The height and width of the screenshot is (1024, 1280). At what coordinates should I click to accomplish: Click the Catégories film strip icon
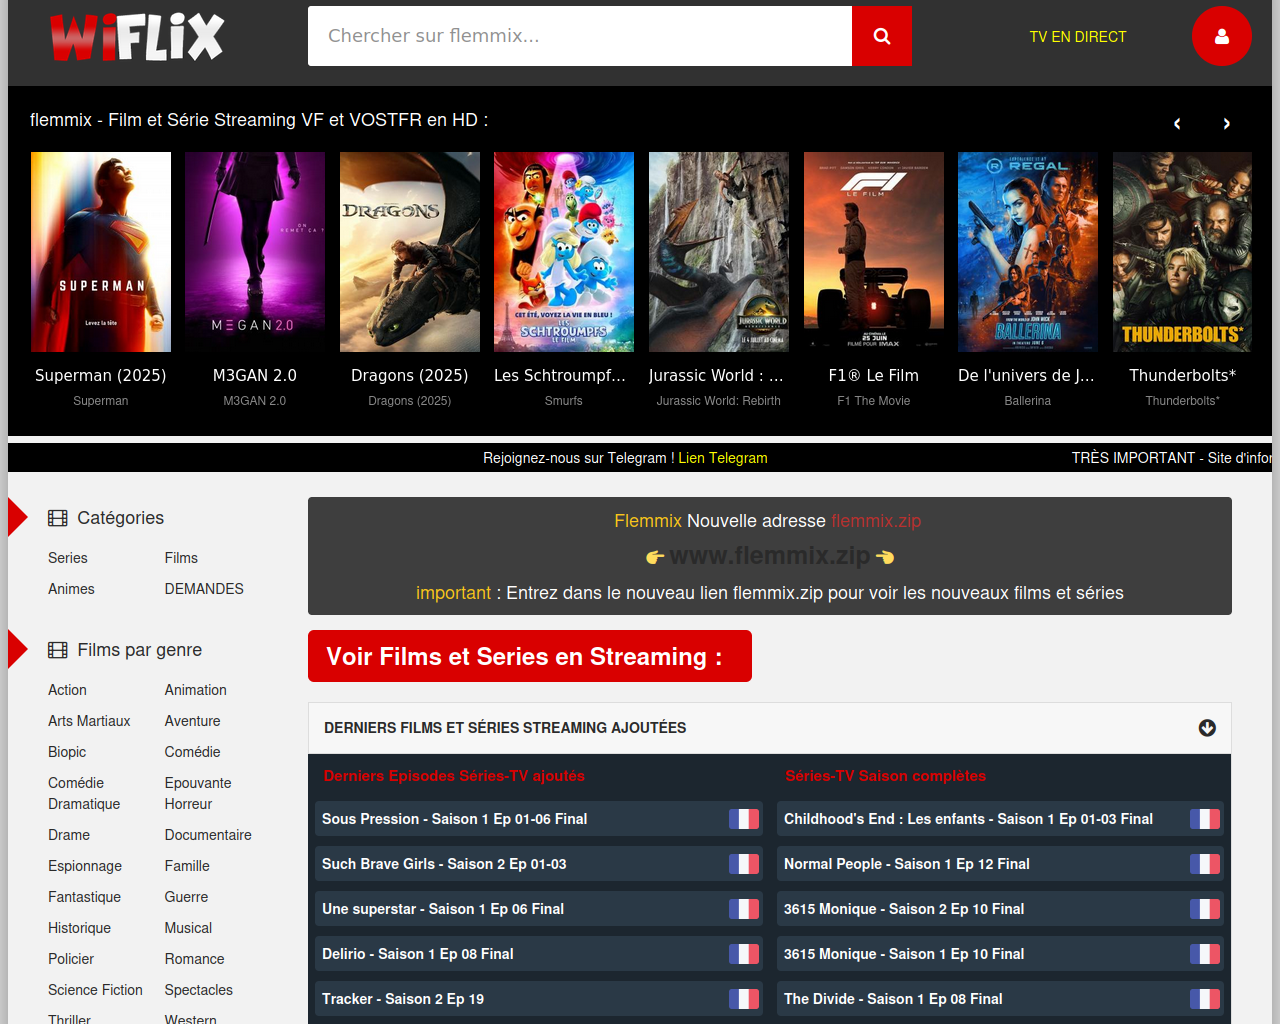[58, 518]
